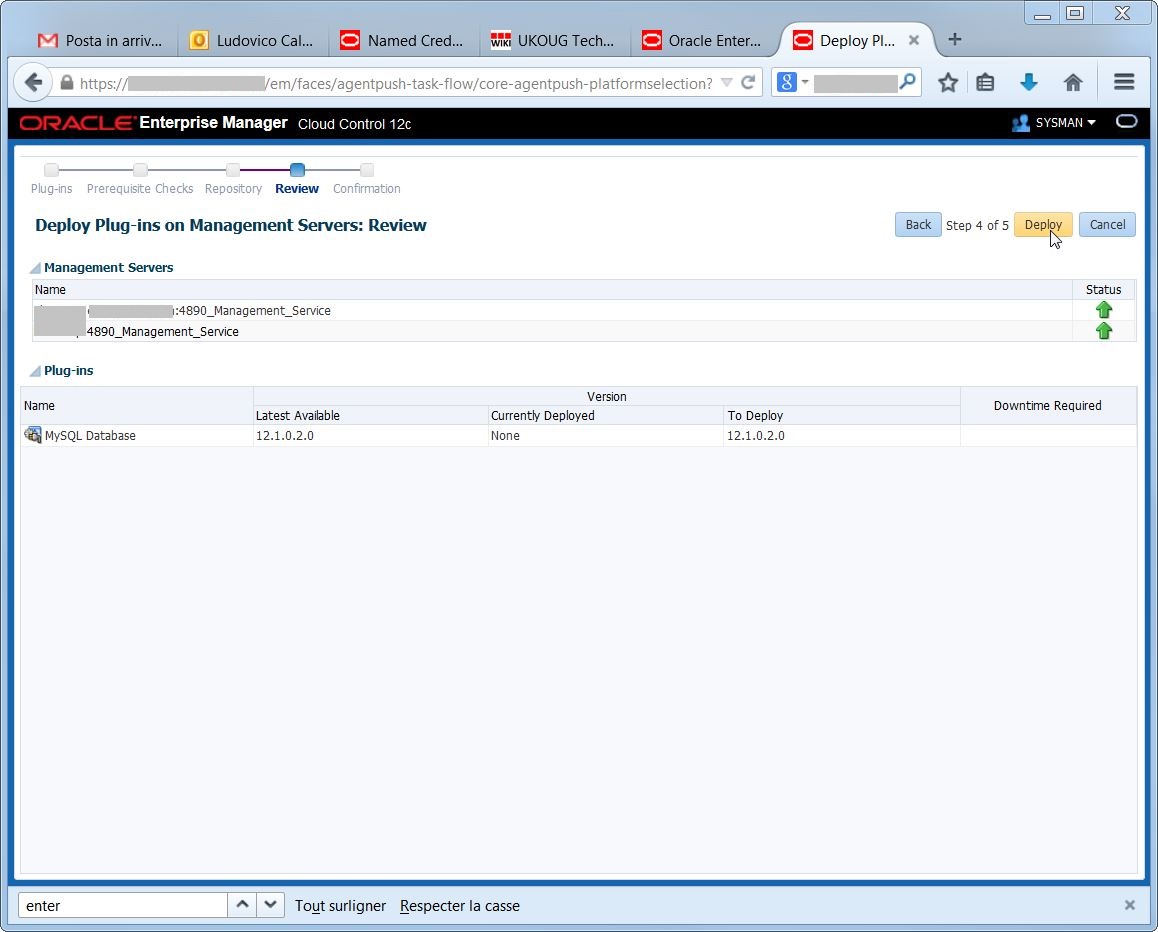Screen dimensions: 1158x932
Task: Bookmark this page with the star
Action: 948,83
